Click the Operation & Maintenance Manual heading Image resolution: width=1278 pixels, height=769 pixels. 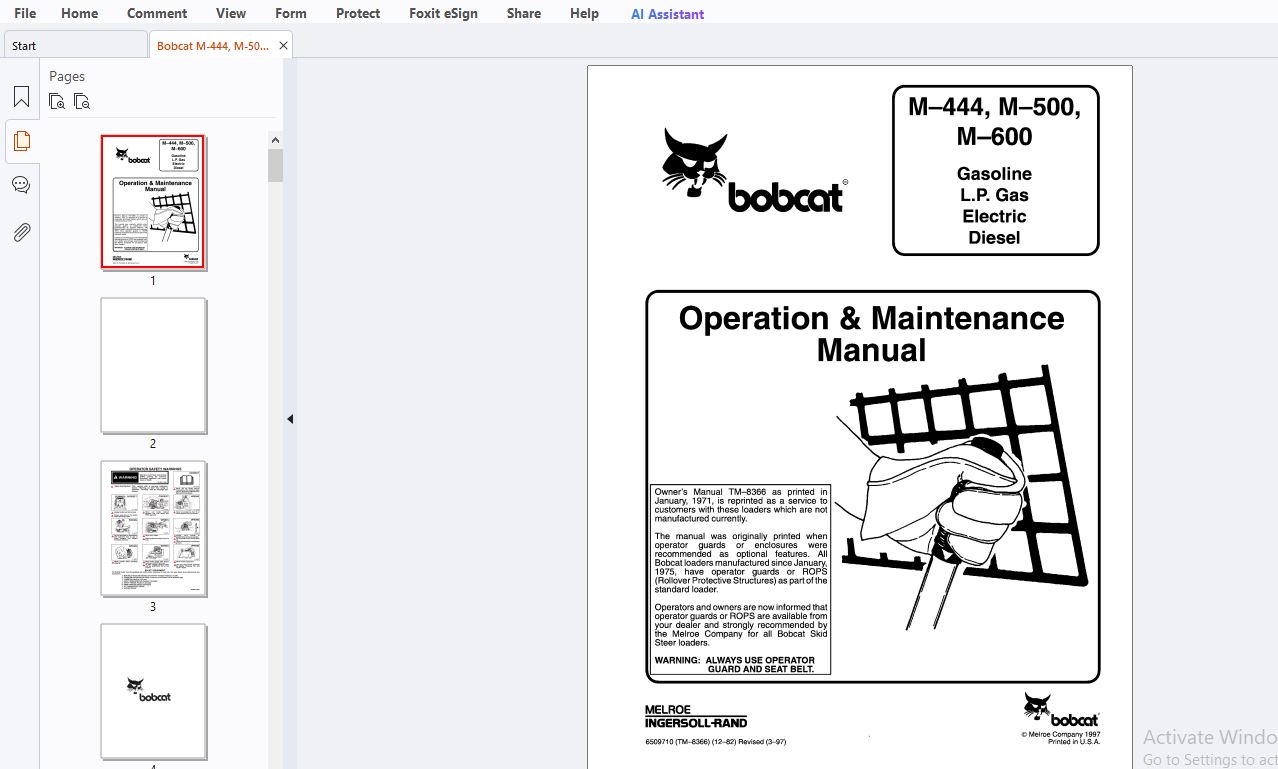tap(871, 334)
